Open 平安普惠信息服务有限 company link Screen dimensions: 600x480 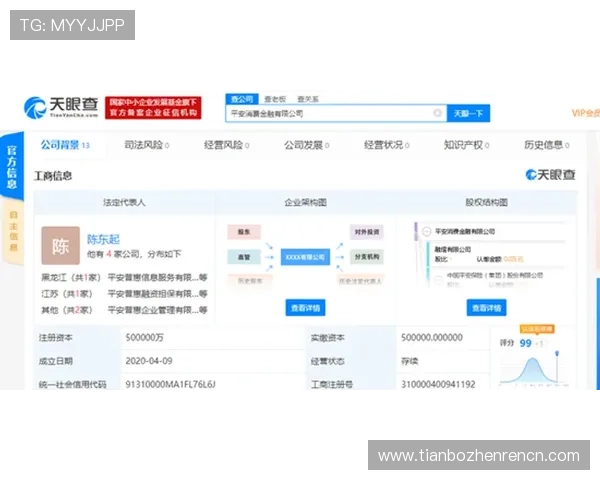coord(157,277)
